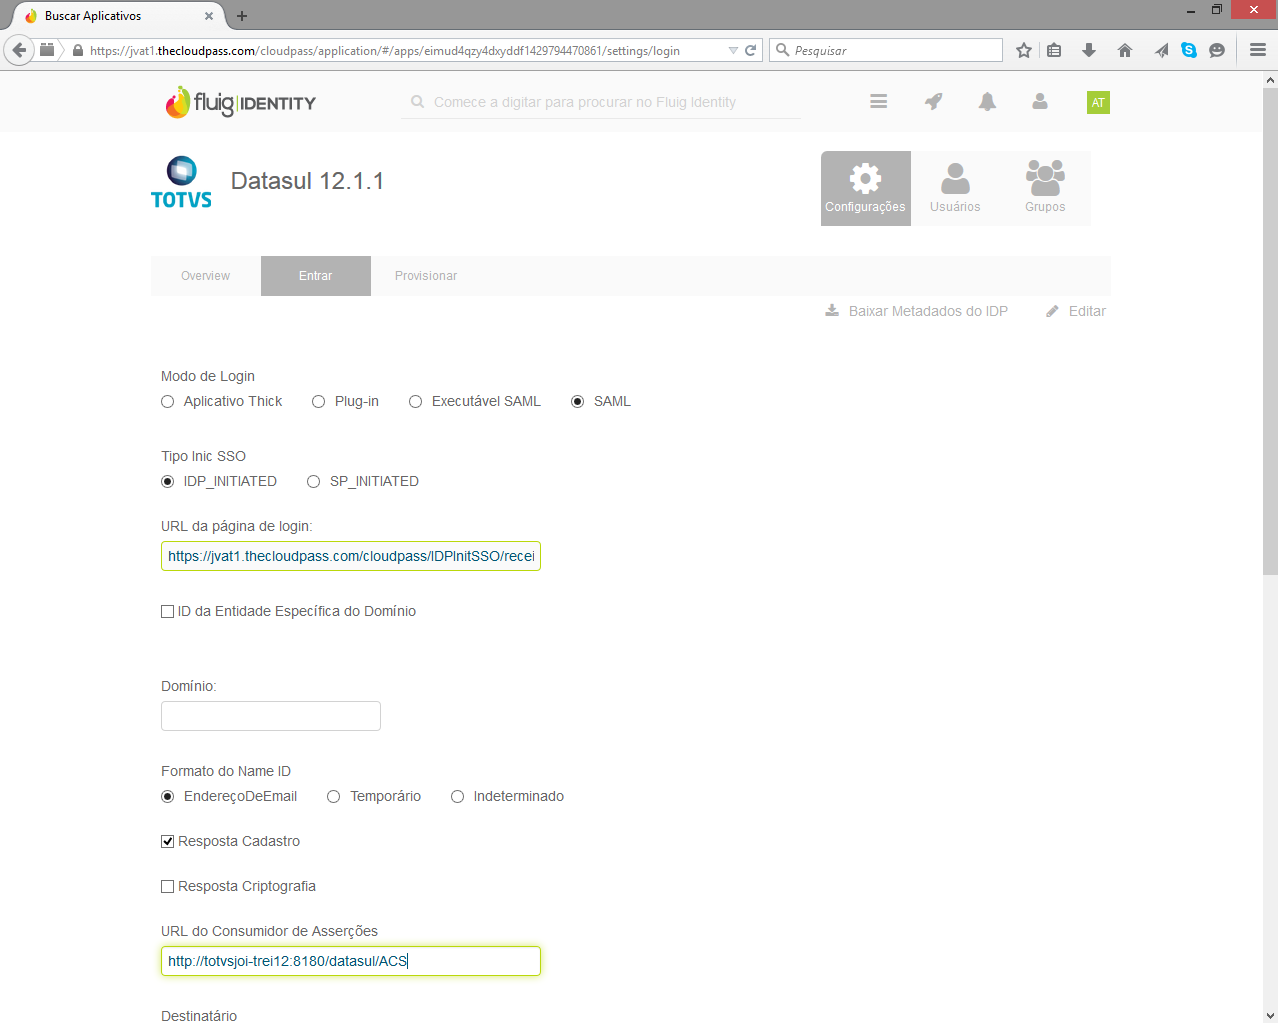This screenshot has width=1278, height=1023.
Task: Open Configurações gear section
Action: [865, 188]
